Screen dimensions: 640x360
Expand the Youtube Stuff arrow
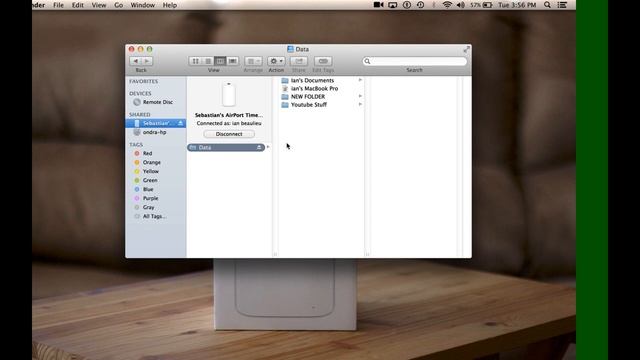[360, 104]
